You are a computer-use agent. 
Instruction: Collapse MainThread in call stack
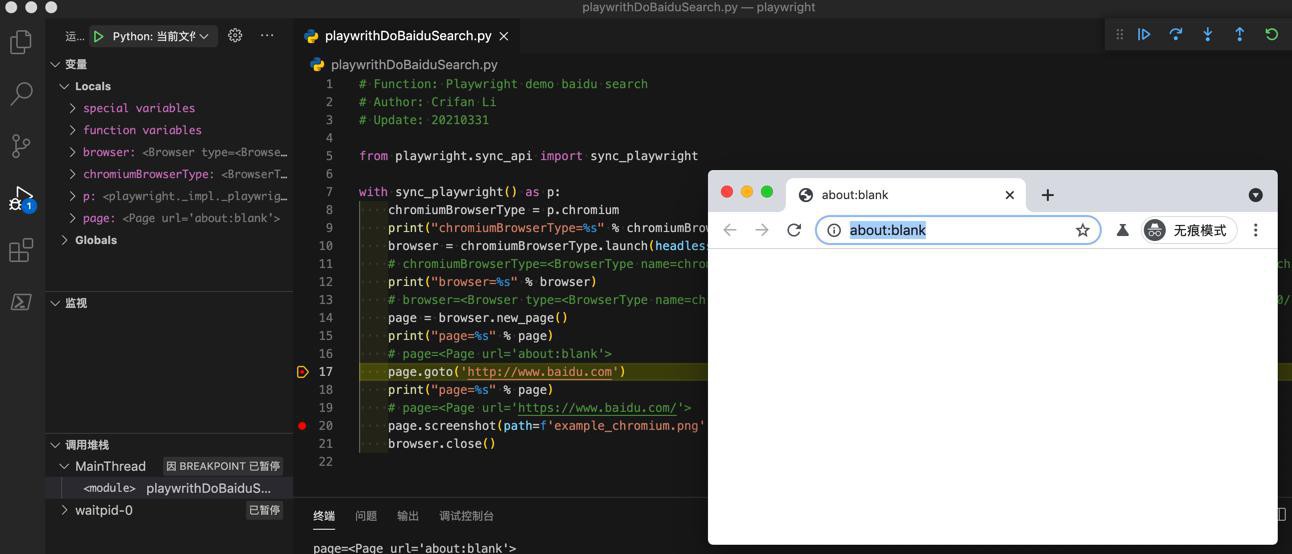pos(65,466)
